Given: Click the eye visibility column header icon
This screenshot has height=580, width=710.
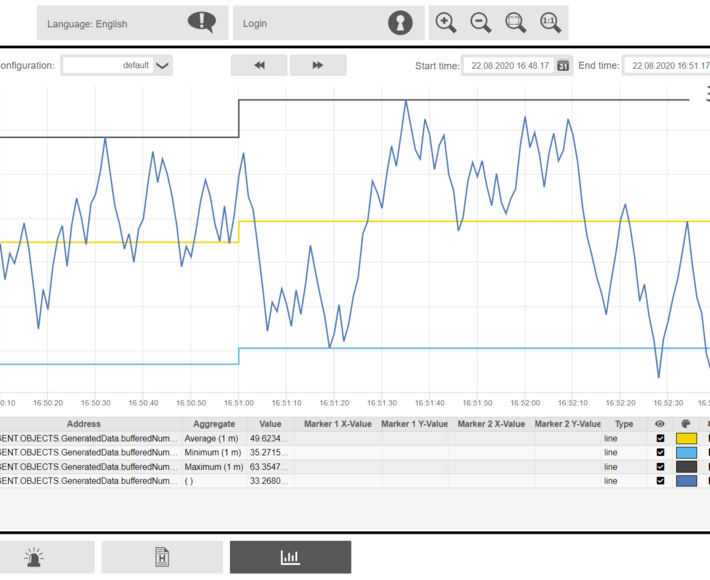Looking at the screenshot, I should point(660,424).
